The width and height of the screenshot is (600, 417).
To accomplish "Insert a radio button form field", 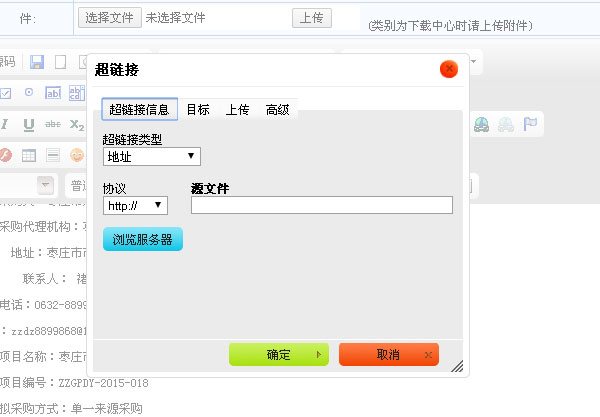I will point(29,93).
